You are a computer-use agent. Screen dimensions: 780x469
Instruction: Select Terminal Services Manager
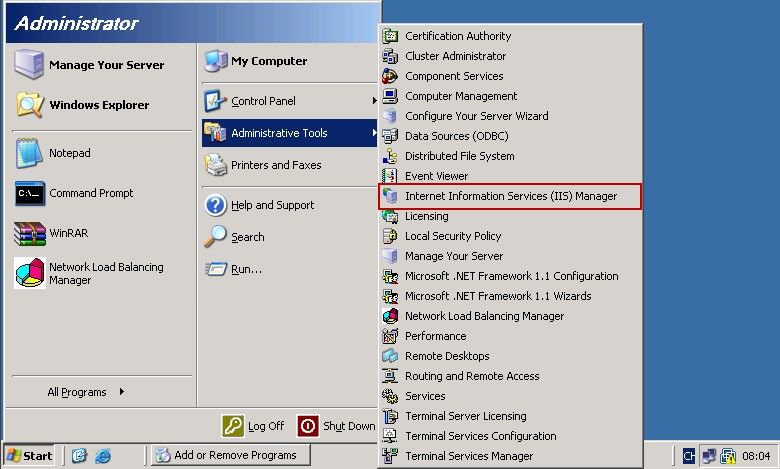[x=510, y=456]
